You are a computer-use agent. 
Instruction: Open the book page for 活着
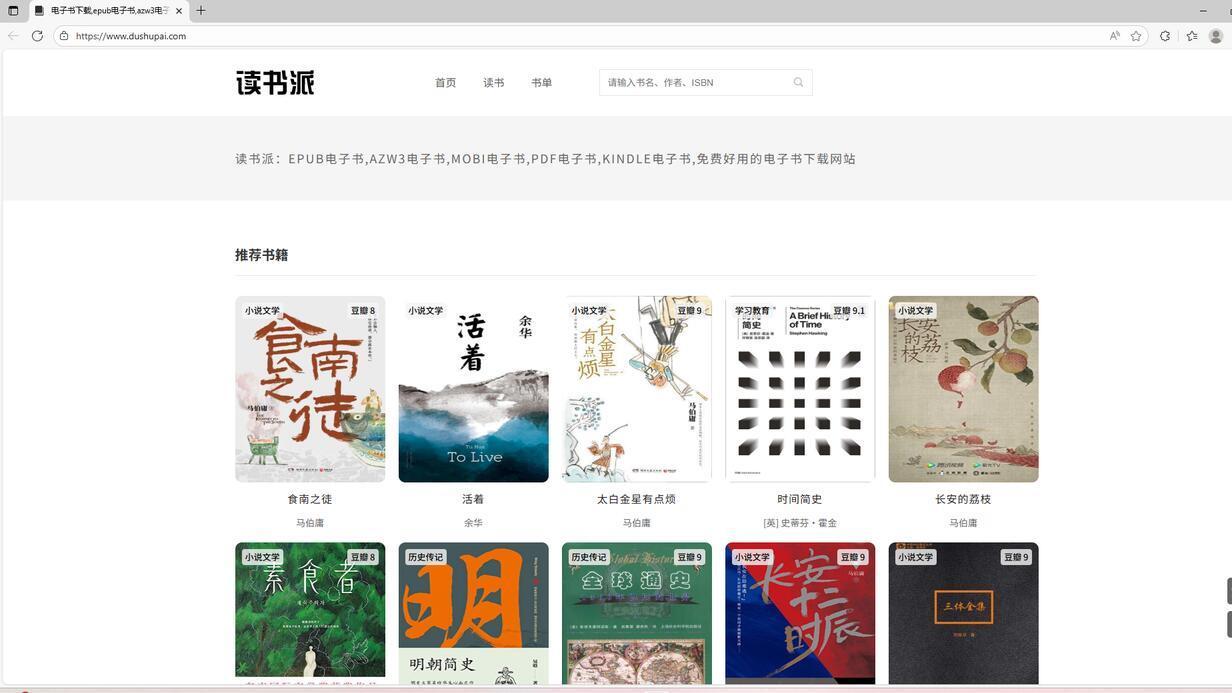click(472, 389)
